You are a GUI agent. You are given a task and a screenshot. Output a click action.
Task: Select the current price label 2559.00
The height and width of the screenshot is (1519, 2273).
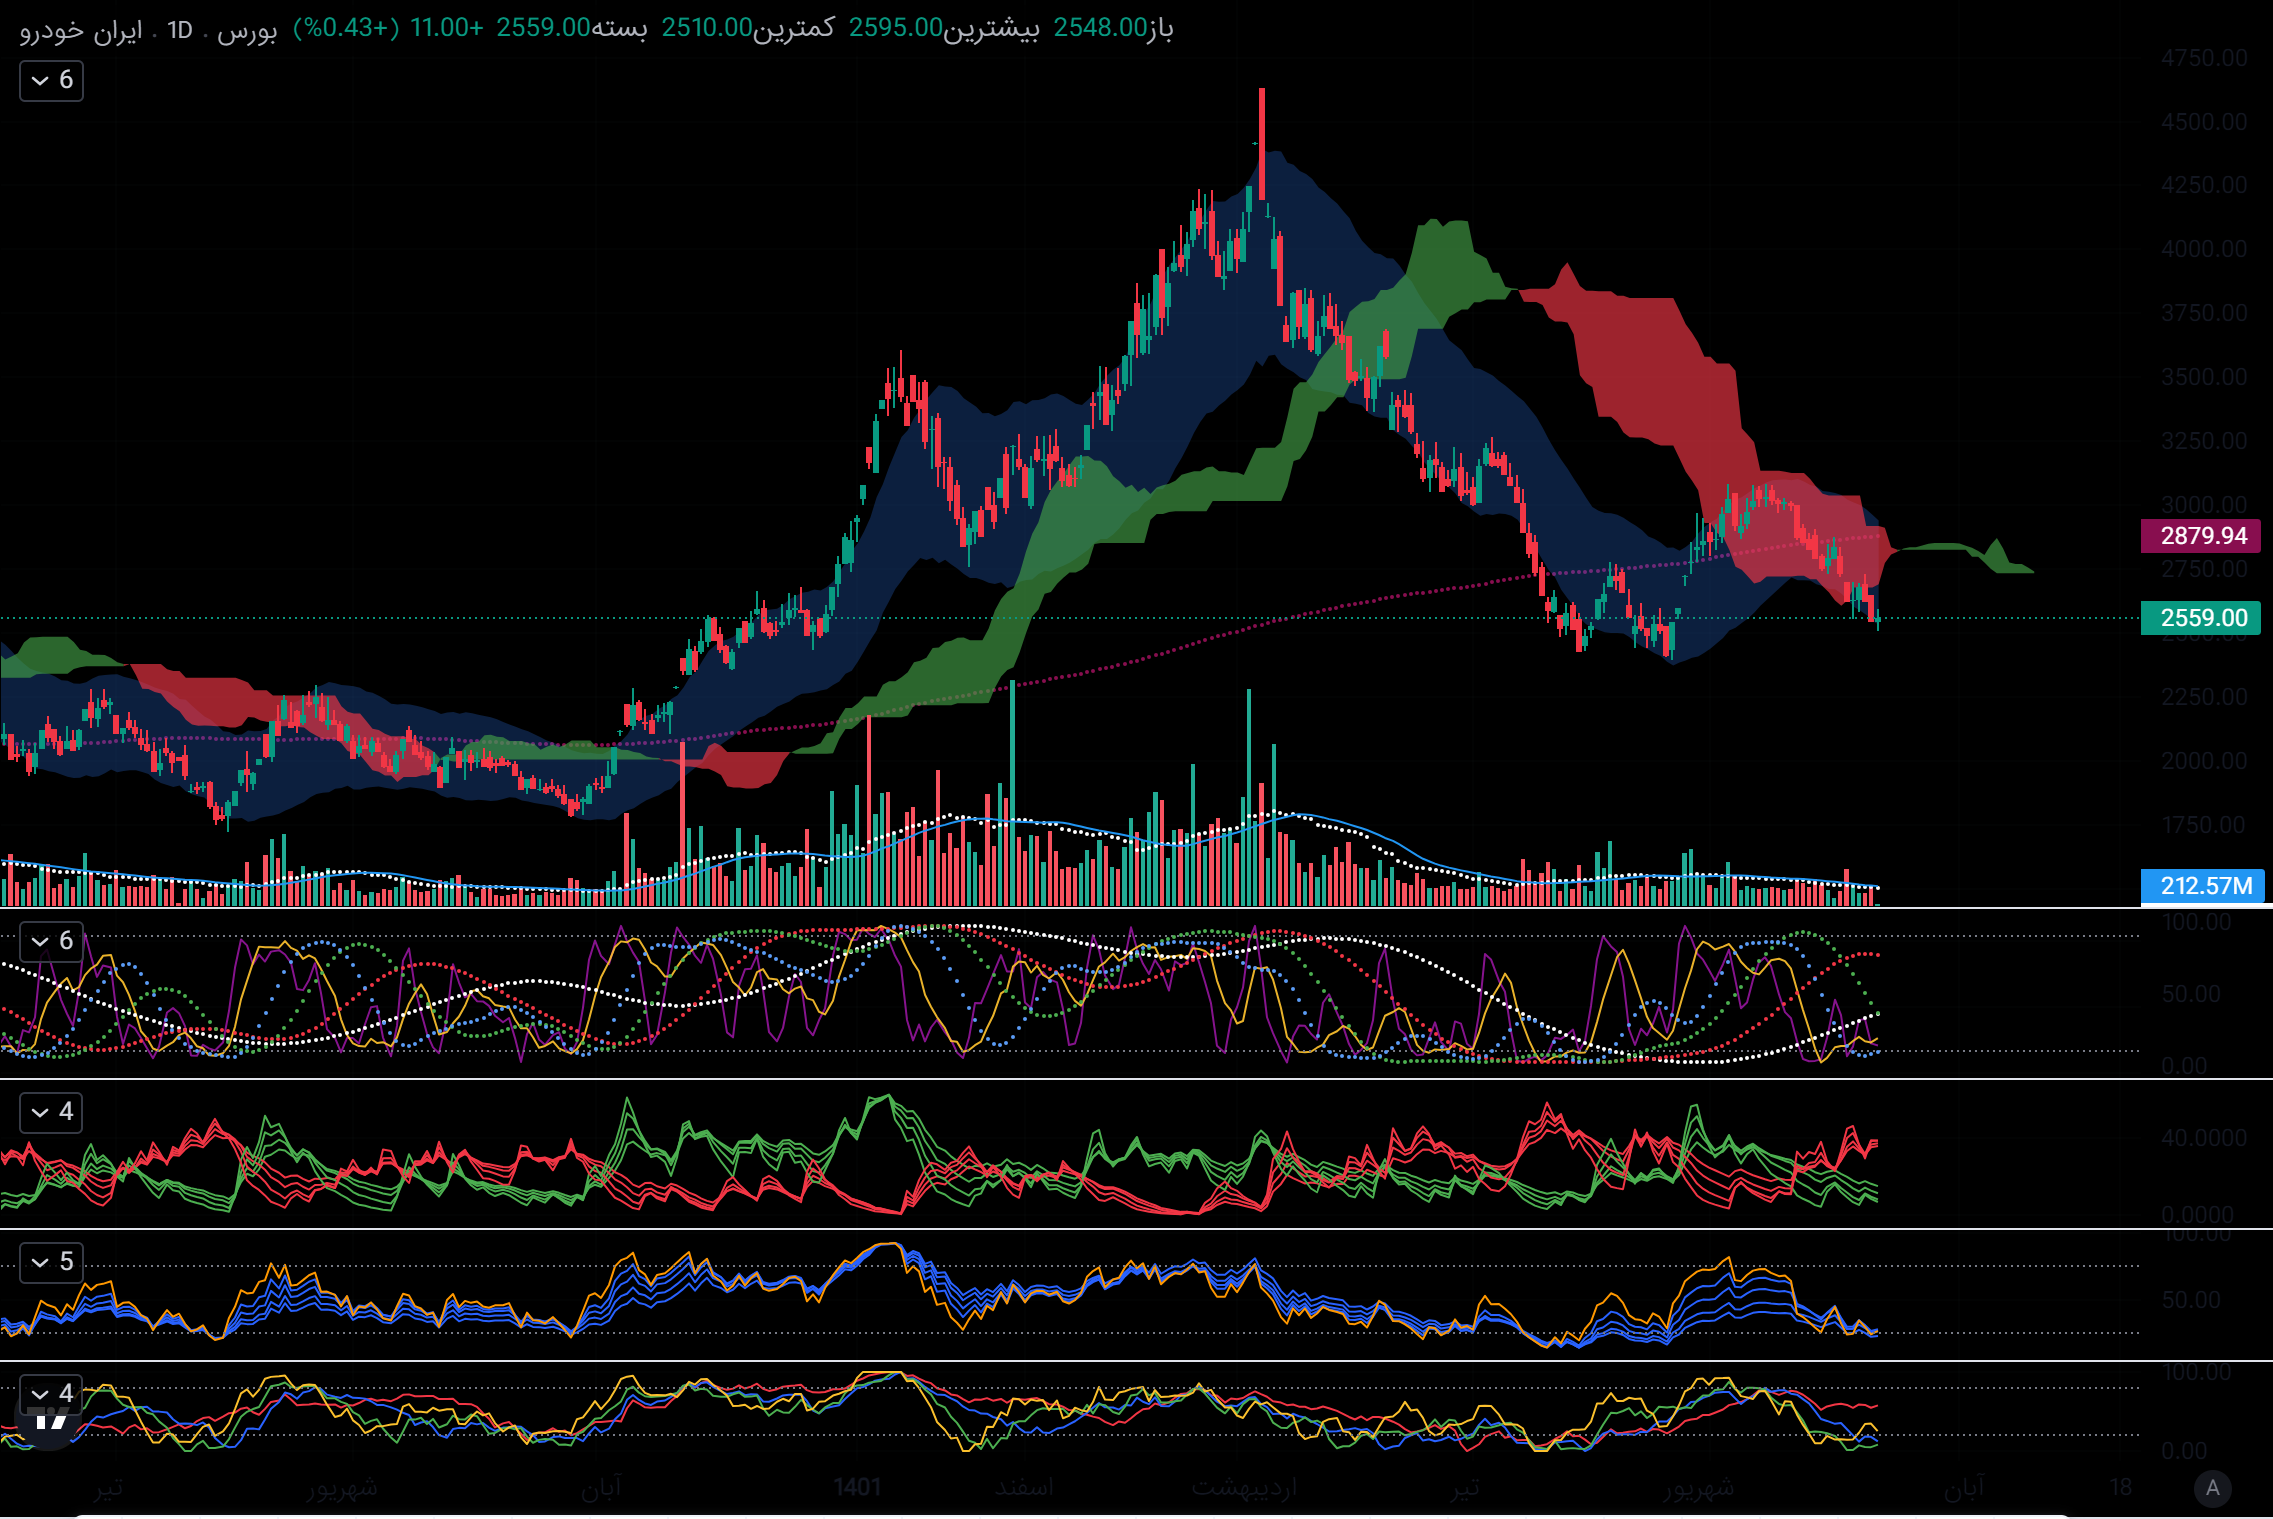pyautogui.click(x=2200, y=618)
